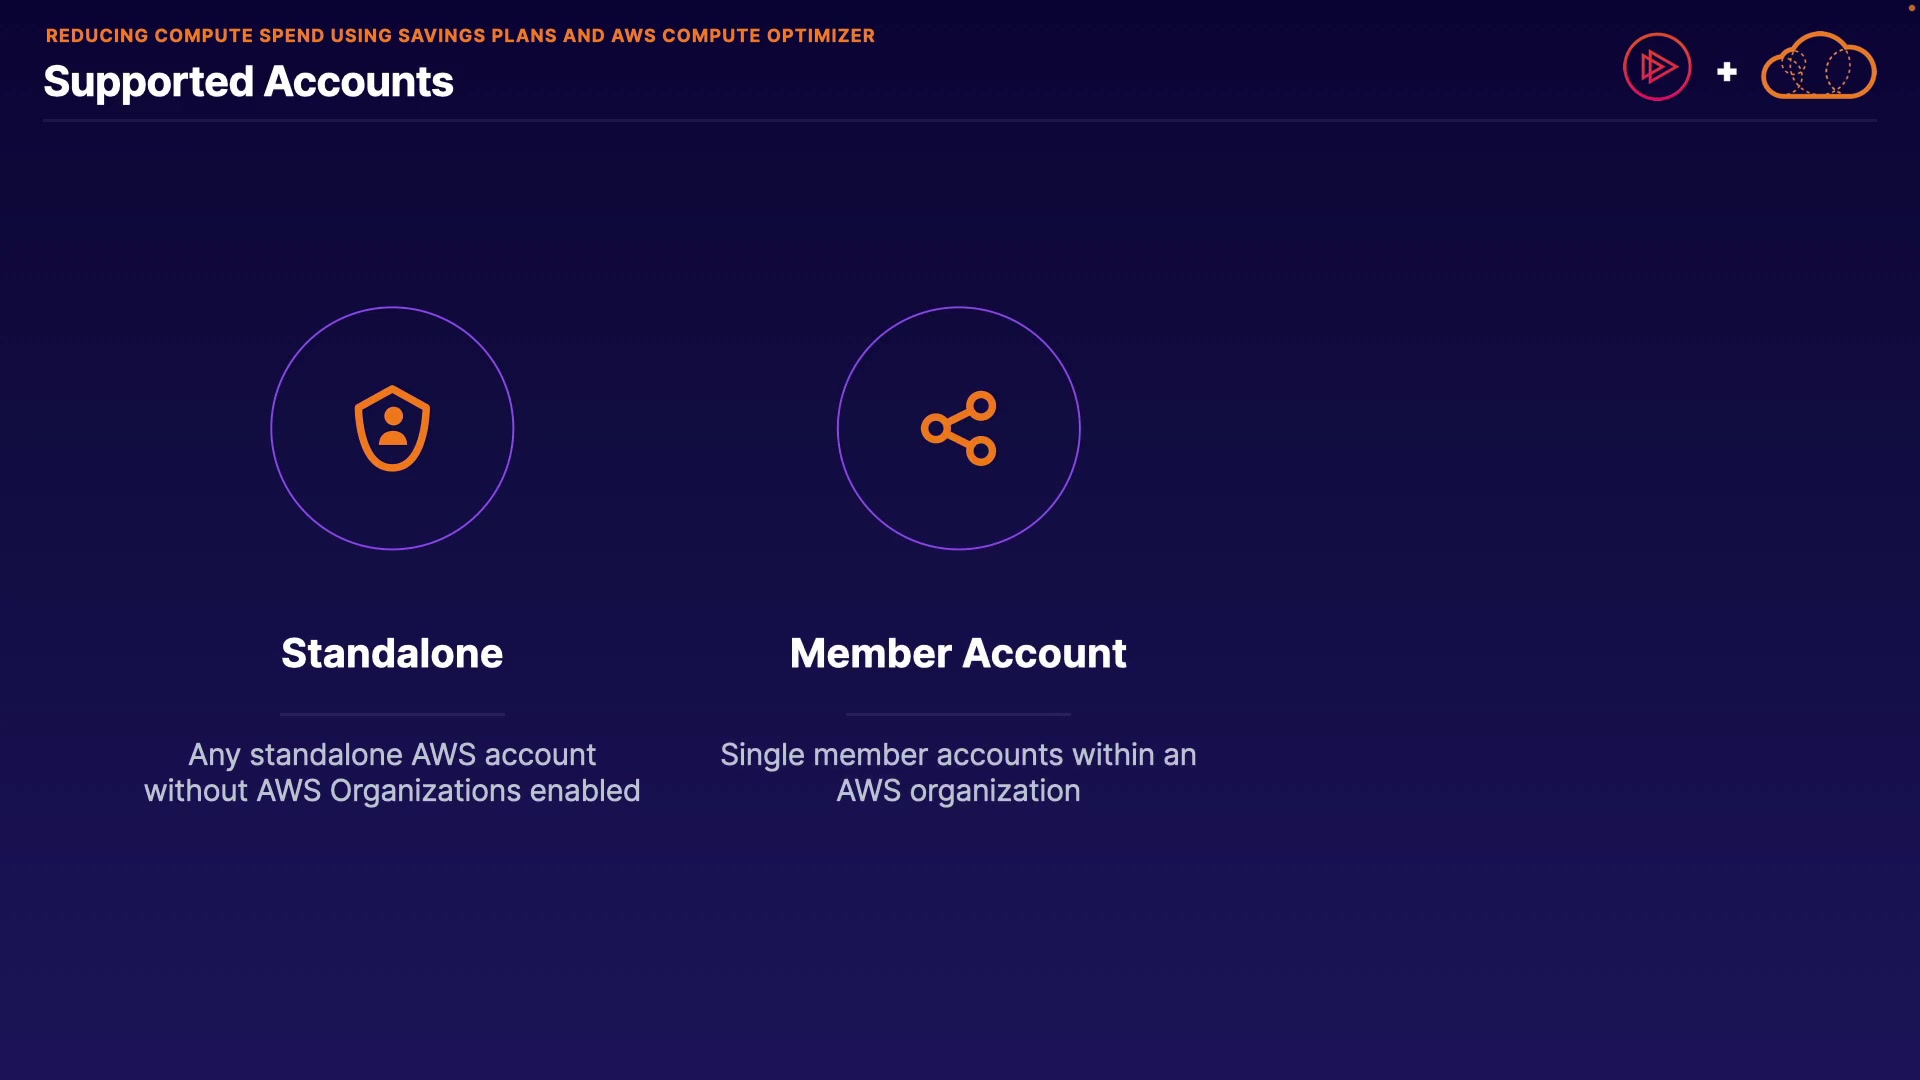Image resolution: width=1920 pixels, height=1080 pixels.
Task: Click the orange course title subtitle text
Action: (460, 36)
